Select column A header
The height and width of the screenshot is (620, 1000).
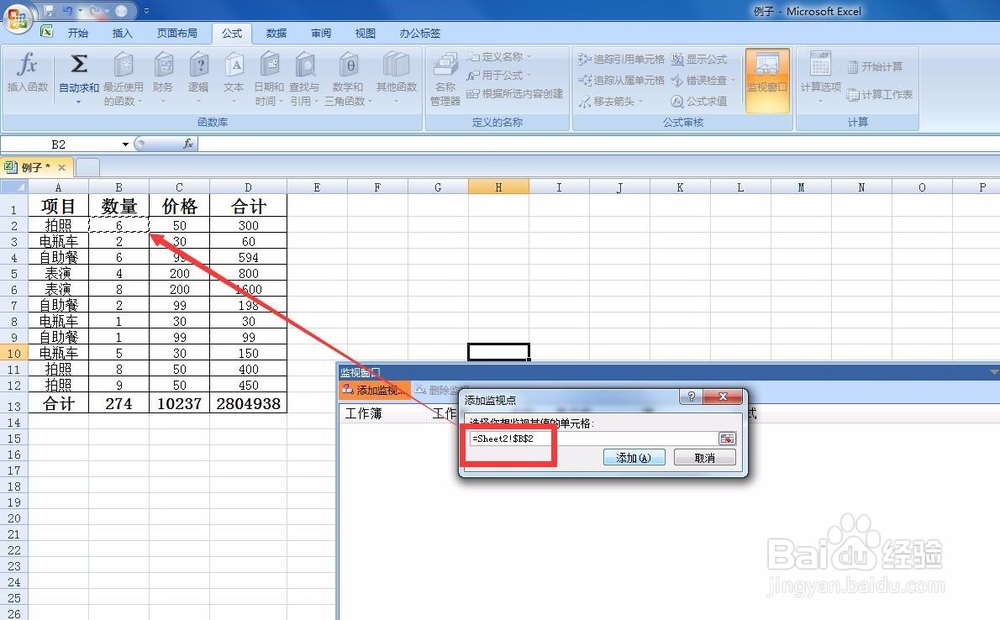click(58, 187)
